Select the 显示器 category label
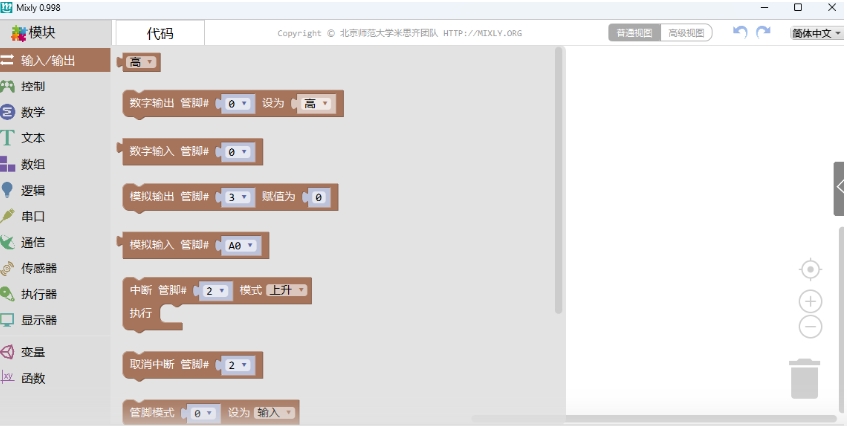The image size is (847, 426). [39, 320]
